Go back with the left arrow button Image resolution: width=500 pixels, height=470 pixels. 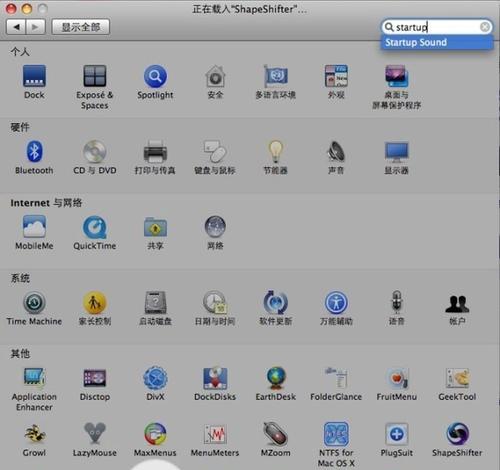[x=16, y=27]
